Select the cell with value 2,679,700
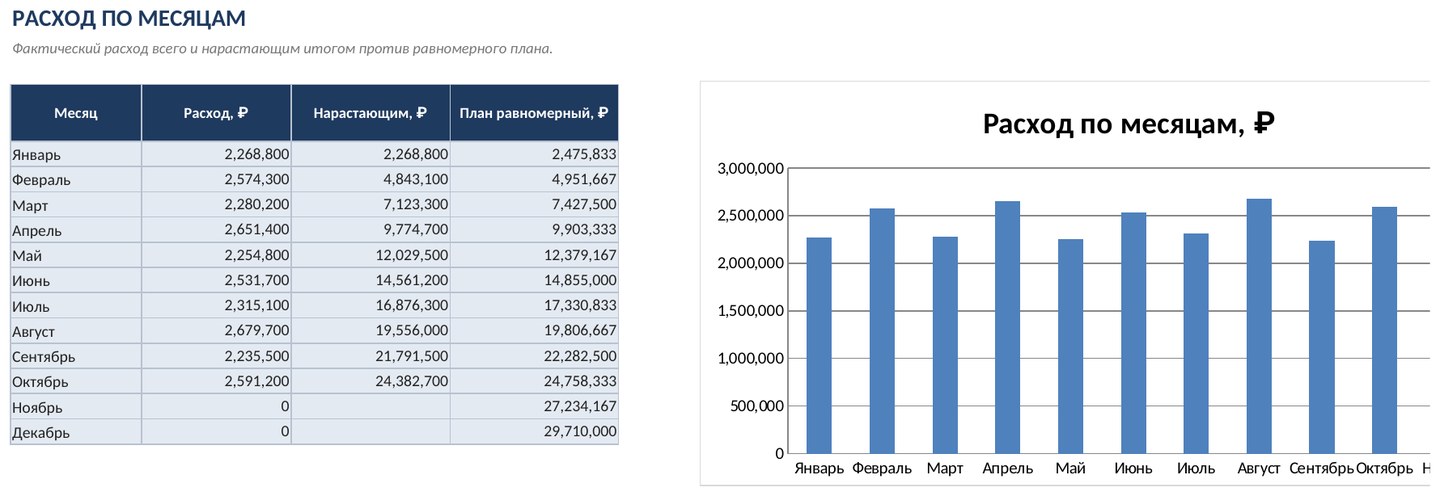 [x=216, y=331]
